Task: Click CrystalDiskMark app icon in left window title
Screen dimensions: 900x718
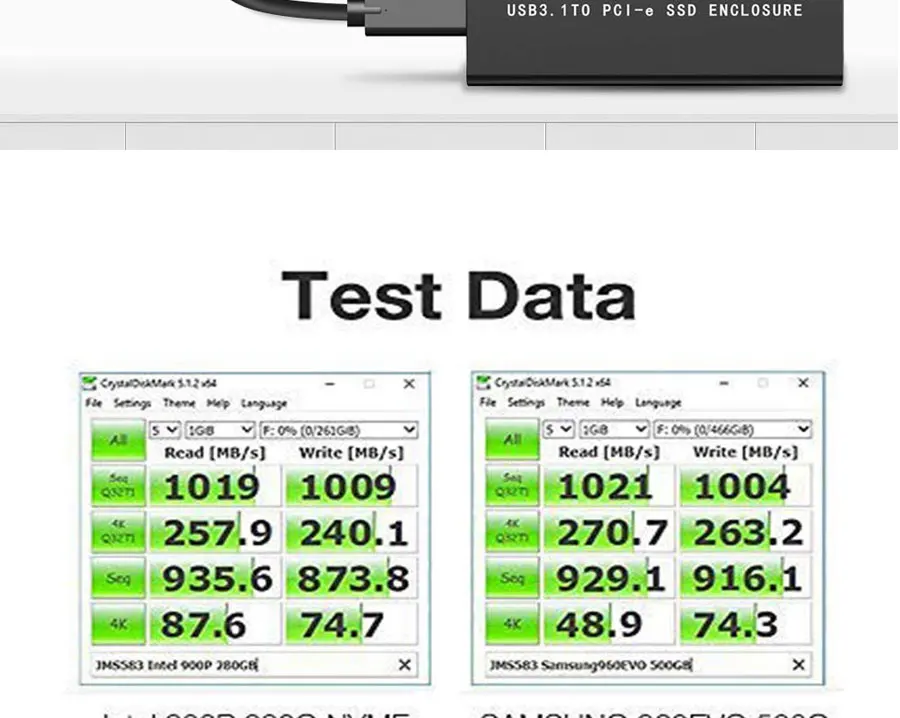Action: pyautogui.click(x=90, y=383)
